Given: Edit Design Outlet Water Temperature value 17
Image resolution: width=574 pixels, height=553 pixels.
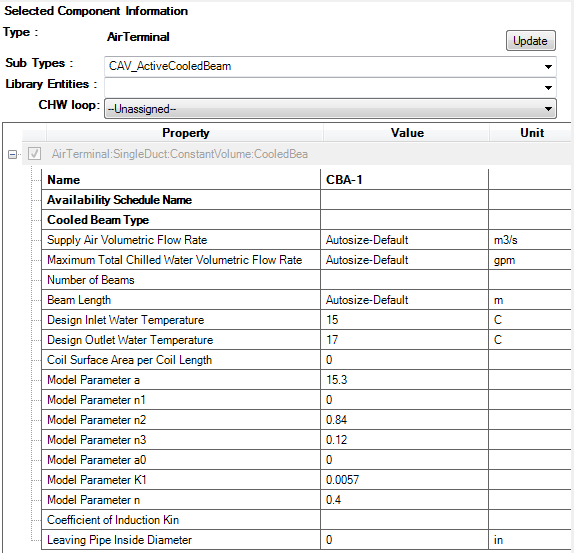Looking at the screenshot, I should point(404,340).
